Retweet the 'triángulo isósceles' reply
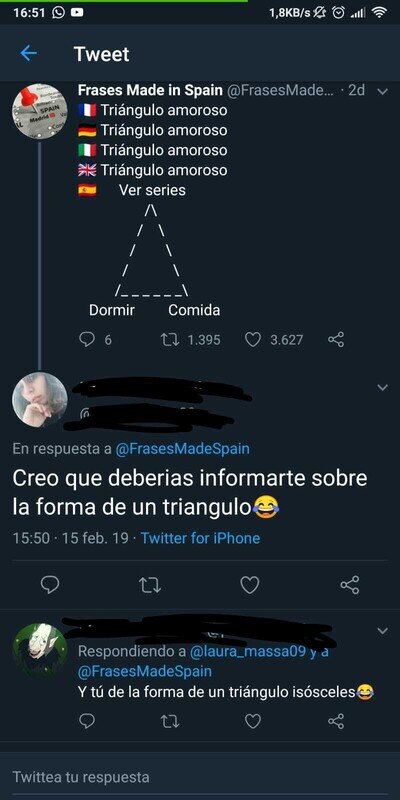This screenshot has height=800, width=400. (x=169, y=721)
